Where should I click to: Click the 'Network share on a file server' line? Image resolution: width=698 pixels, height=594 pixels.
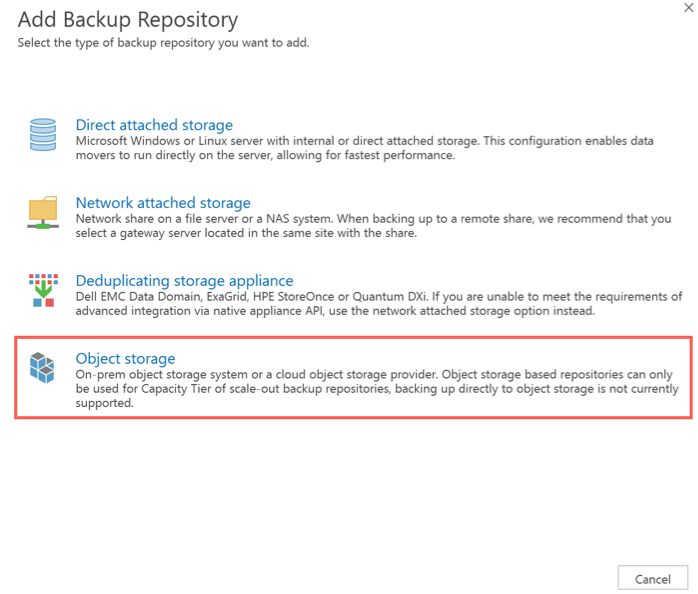point(373,219)
